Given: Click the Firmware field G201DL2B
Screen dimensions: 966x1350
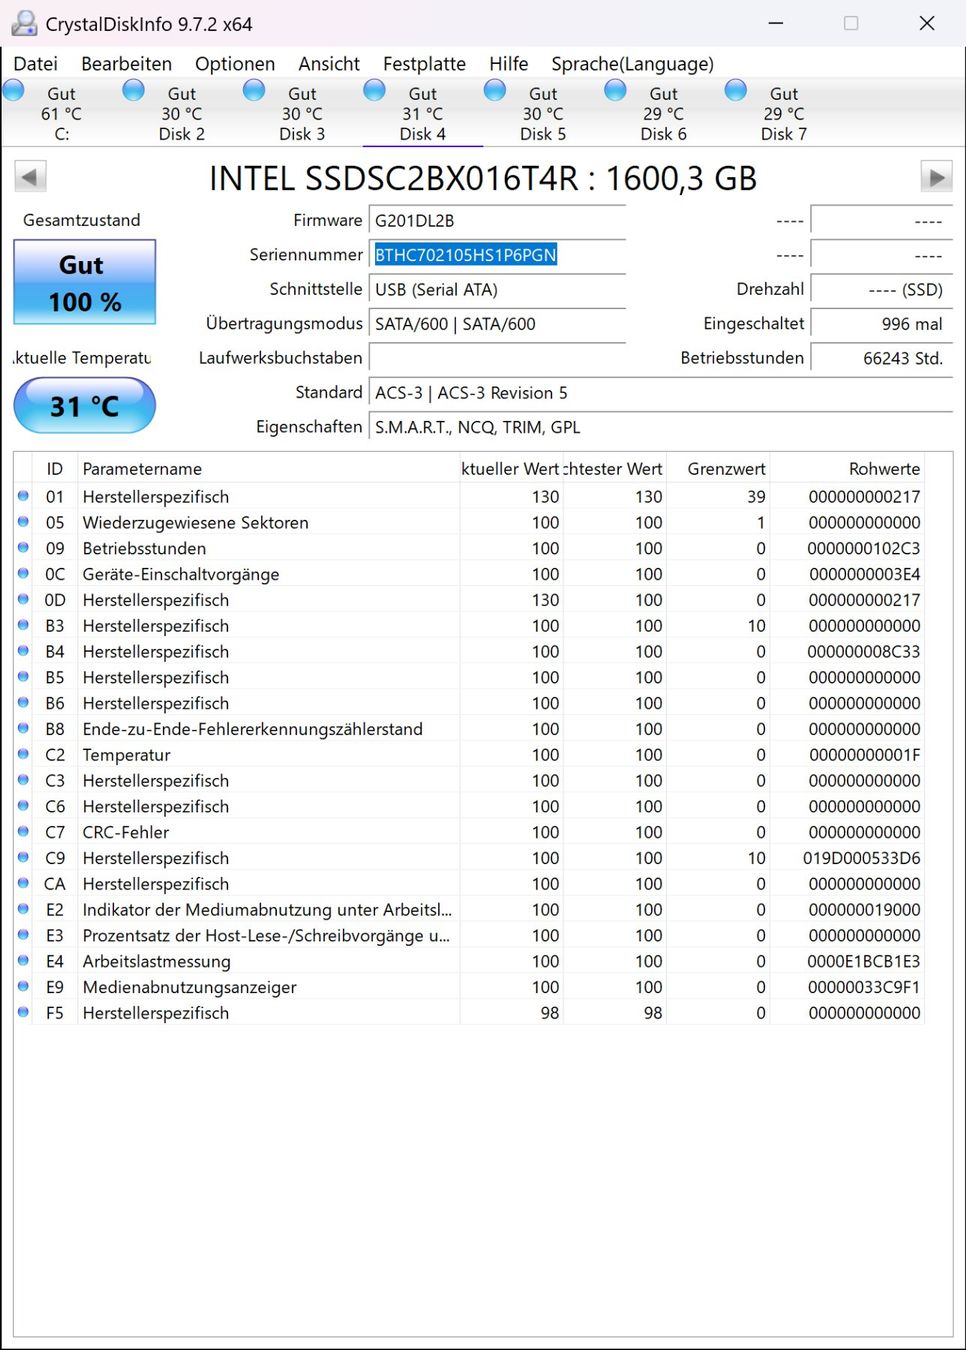Looking at the screenshot, I should click(497, 221).
